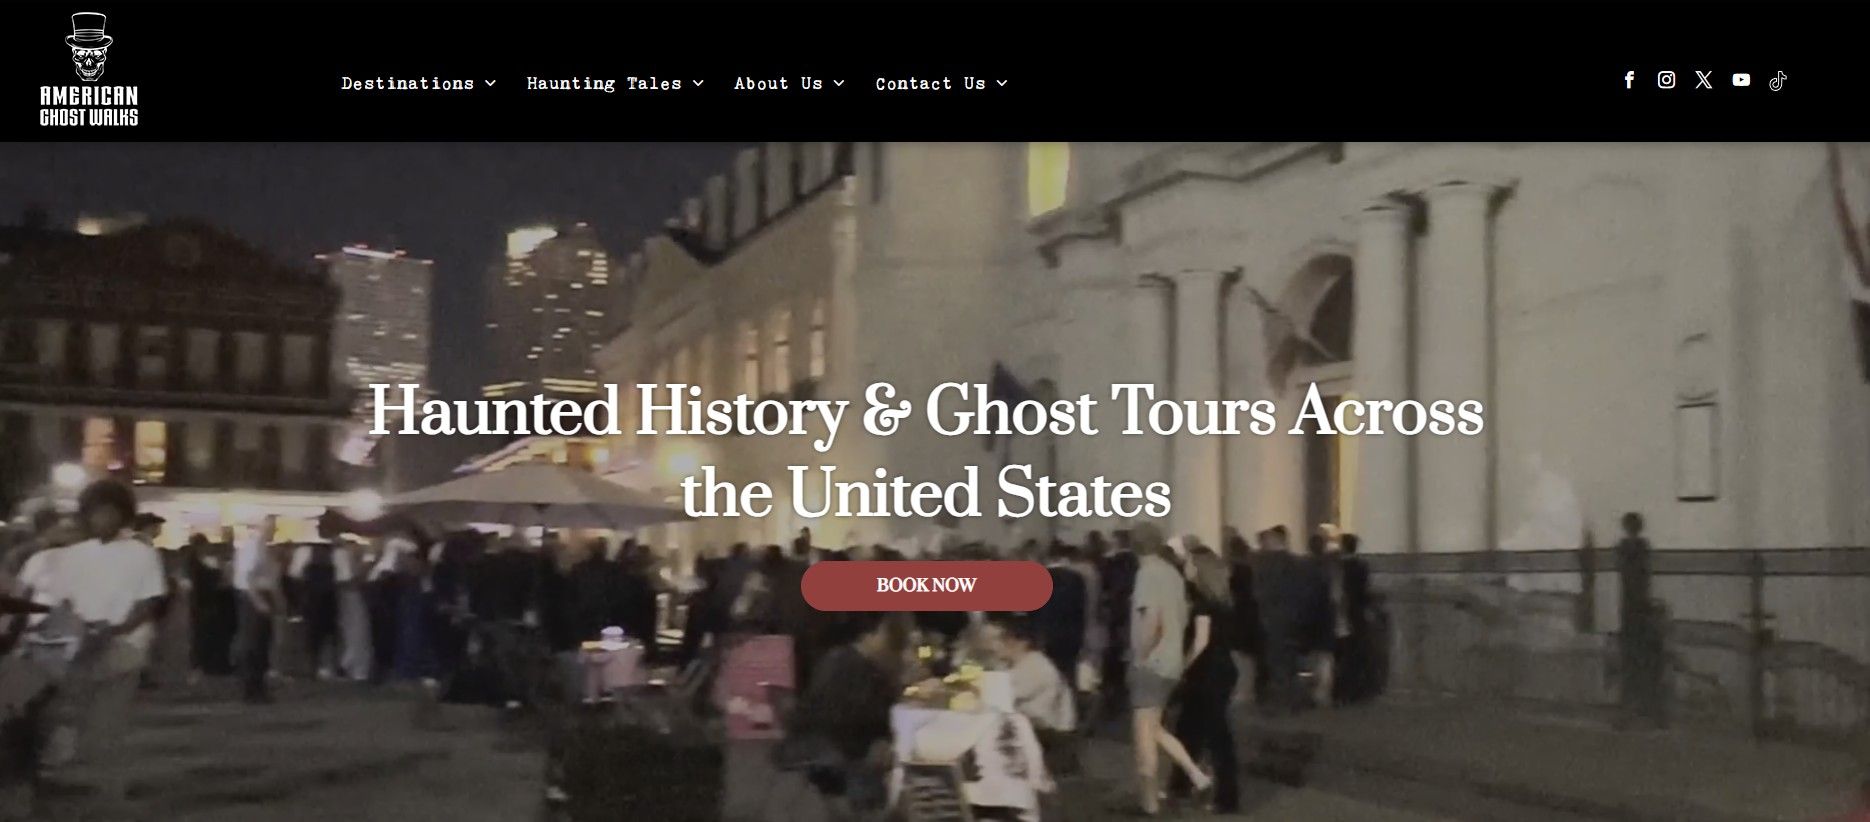Click the American Ghost Walks logo text
The width and height of the screenshot is (1870, 822).
click(x=89, y=106)
